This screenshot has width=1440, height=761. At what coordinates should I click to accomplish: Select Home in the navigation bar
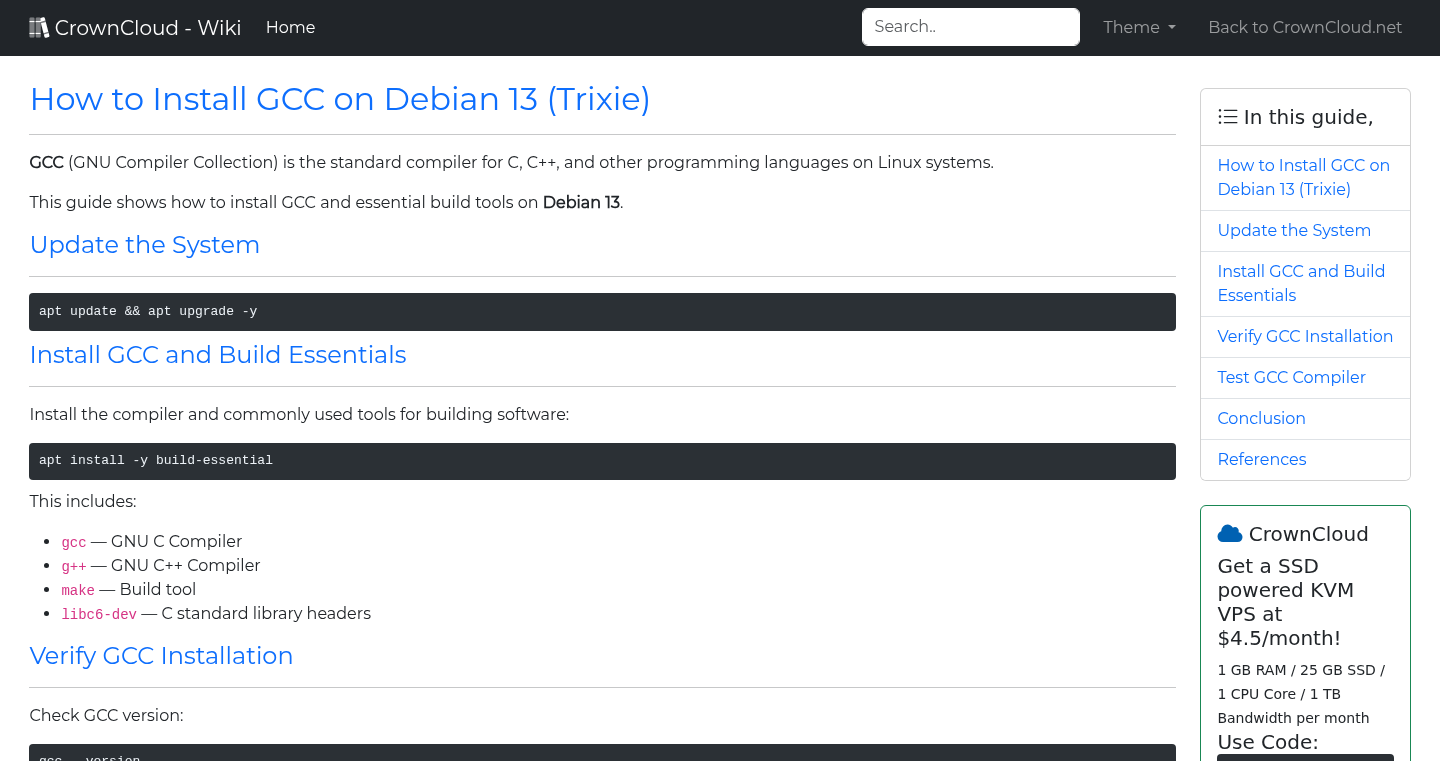pos(290,27)
